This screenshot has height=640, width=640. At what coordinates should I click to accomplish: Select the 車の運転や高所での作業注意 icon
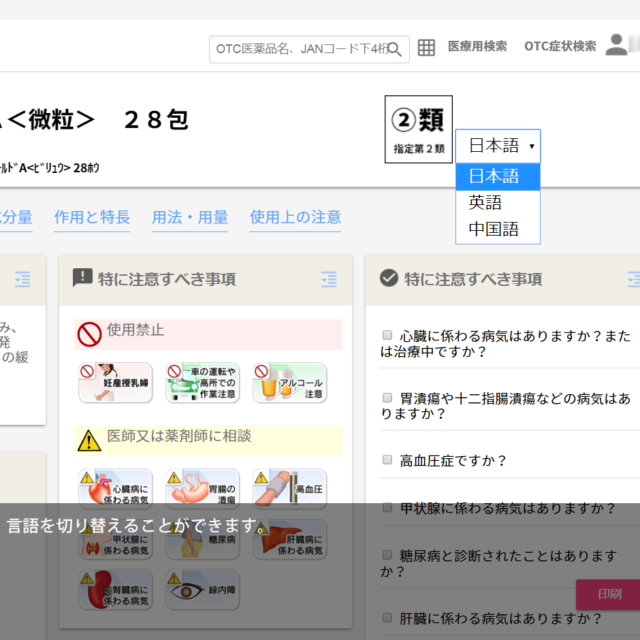point(203,383)
